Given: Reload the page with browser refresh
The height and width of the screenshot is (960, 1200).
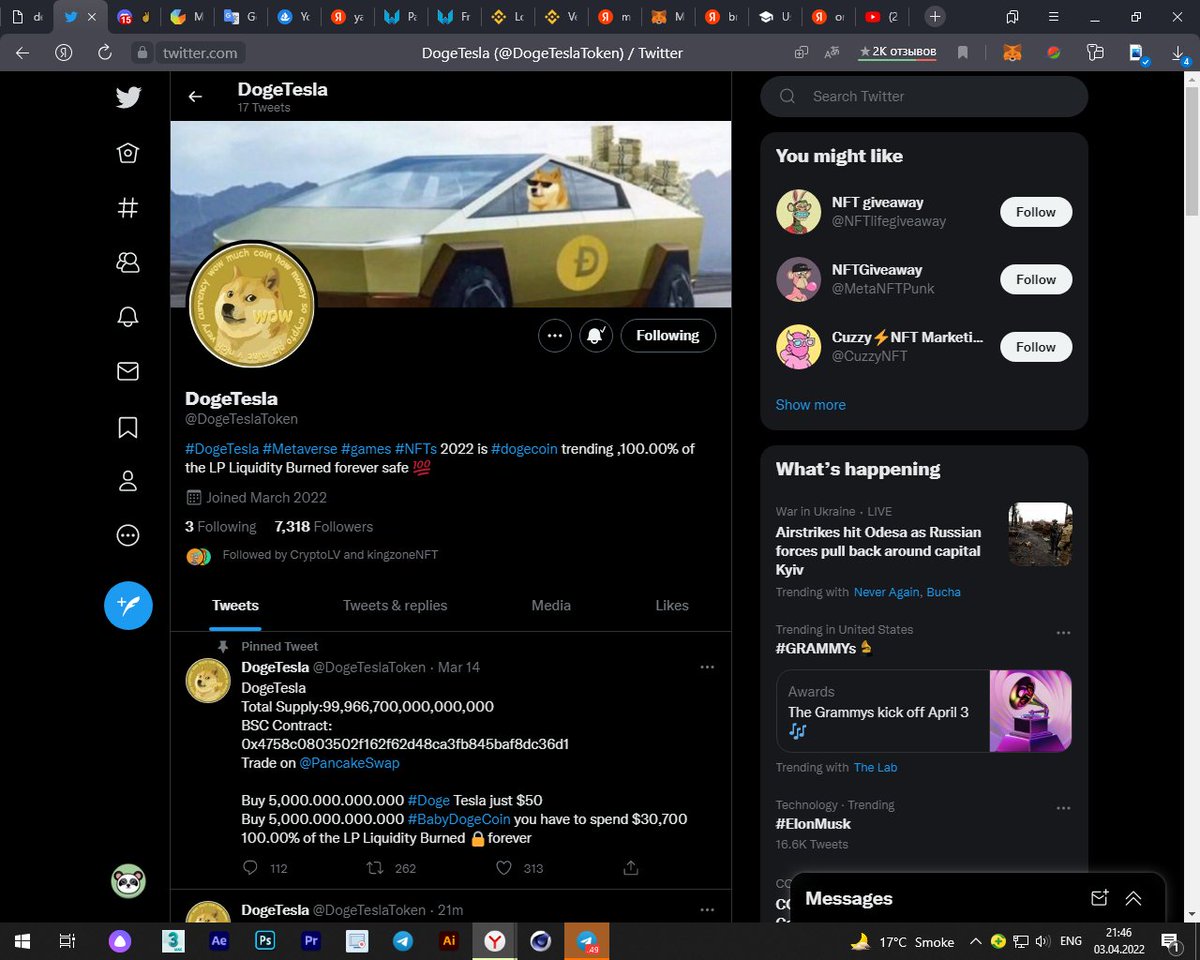Looking at the screenshot, I should tap(104, 52).
